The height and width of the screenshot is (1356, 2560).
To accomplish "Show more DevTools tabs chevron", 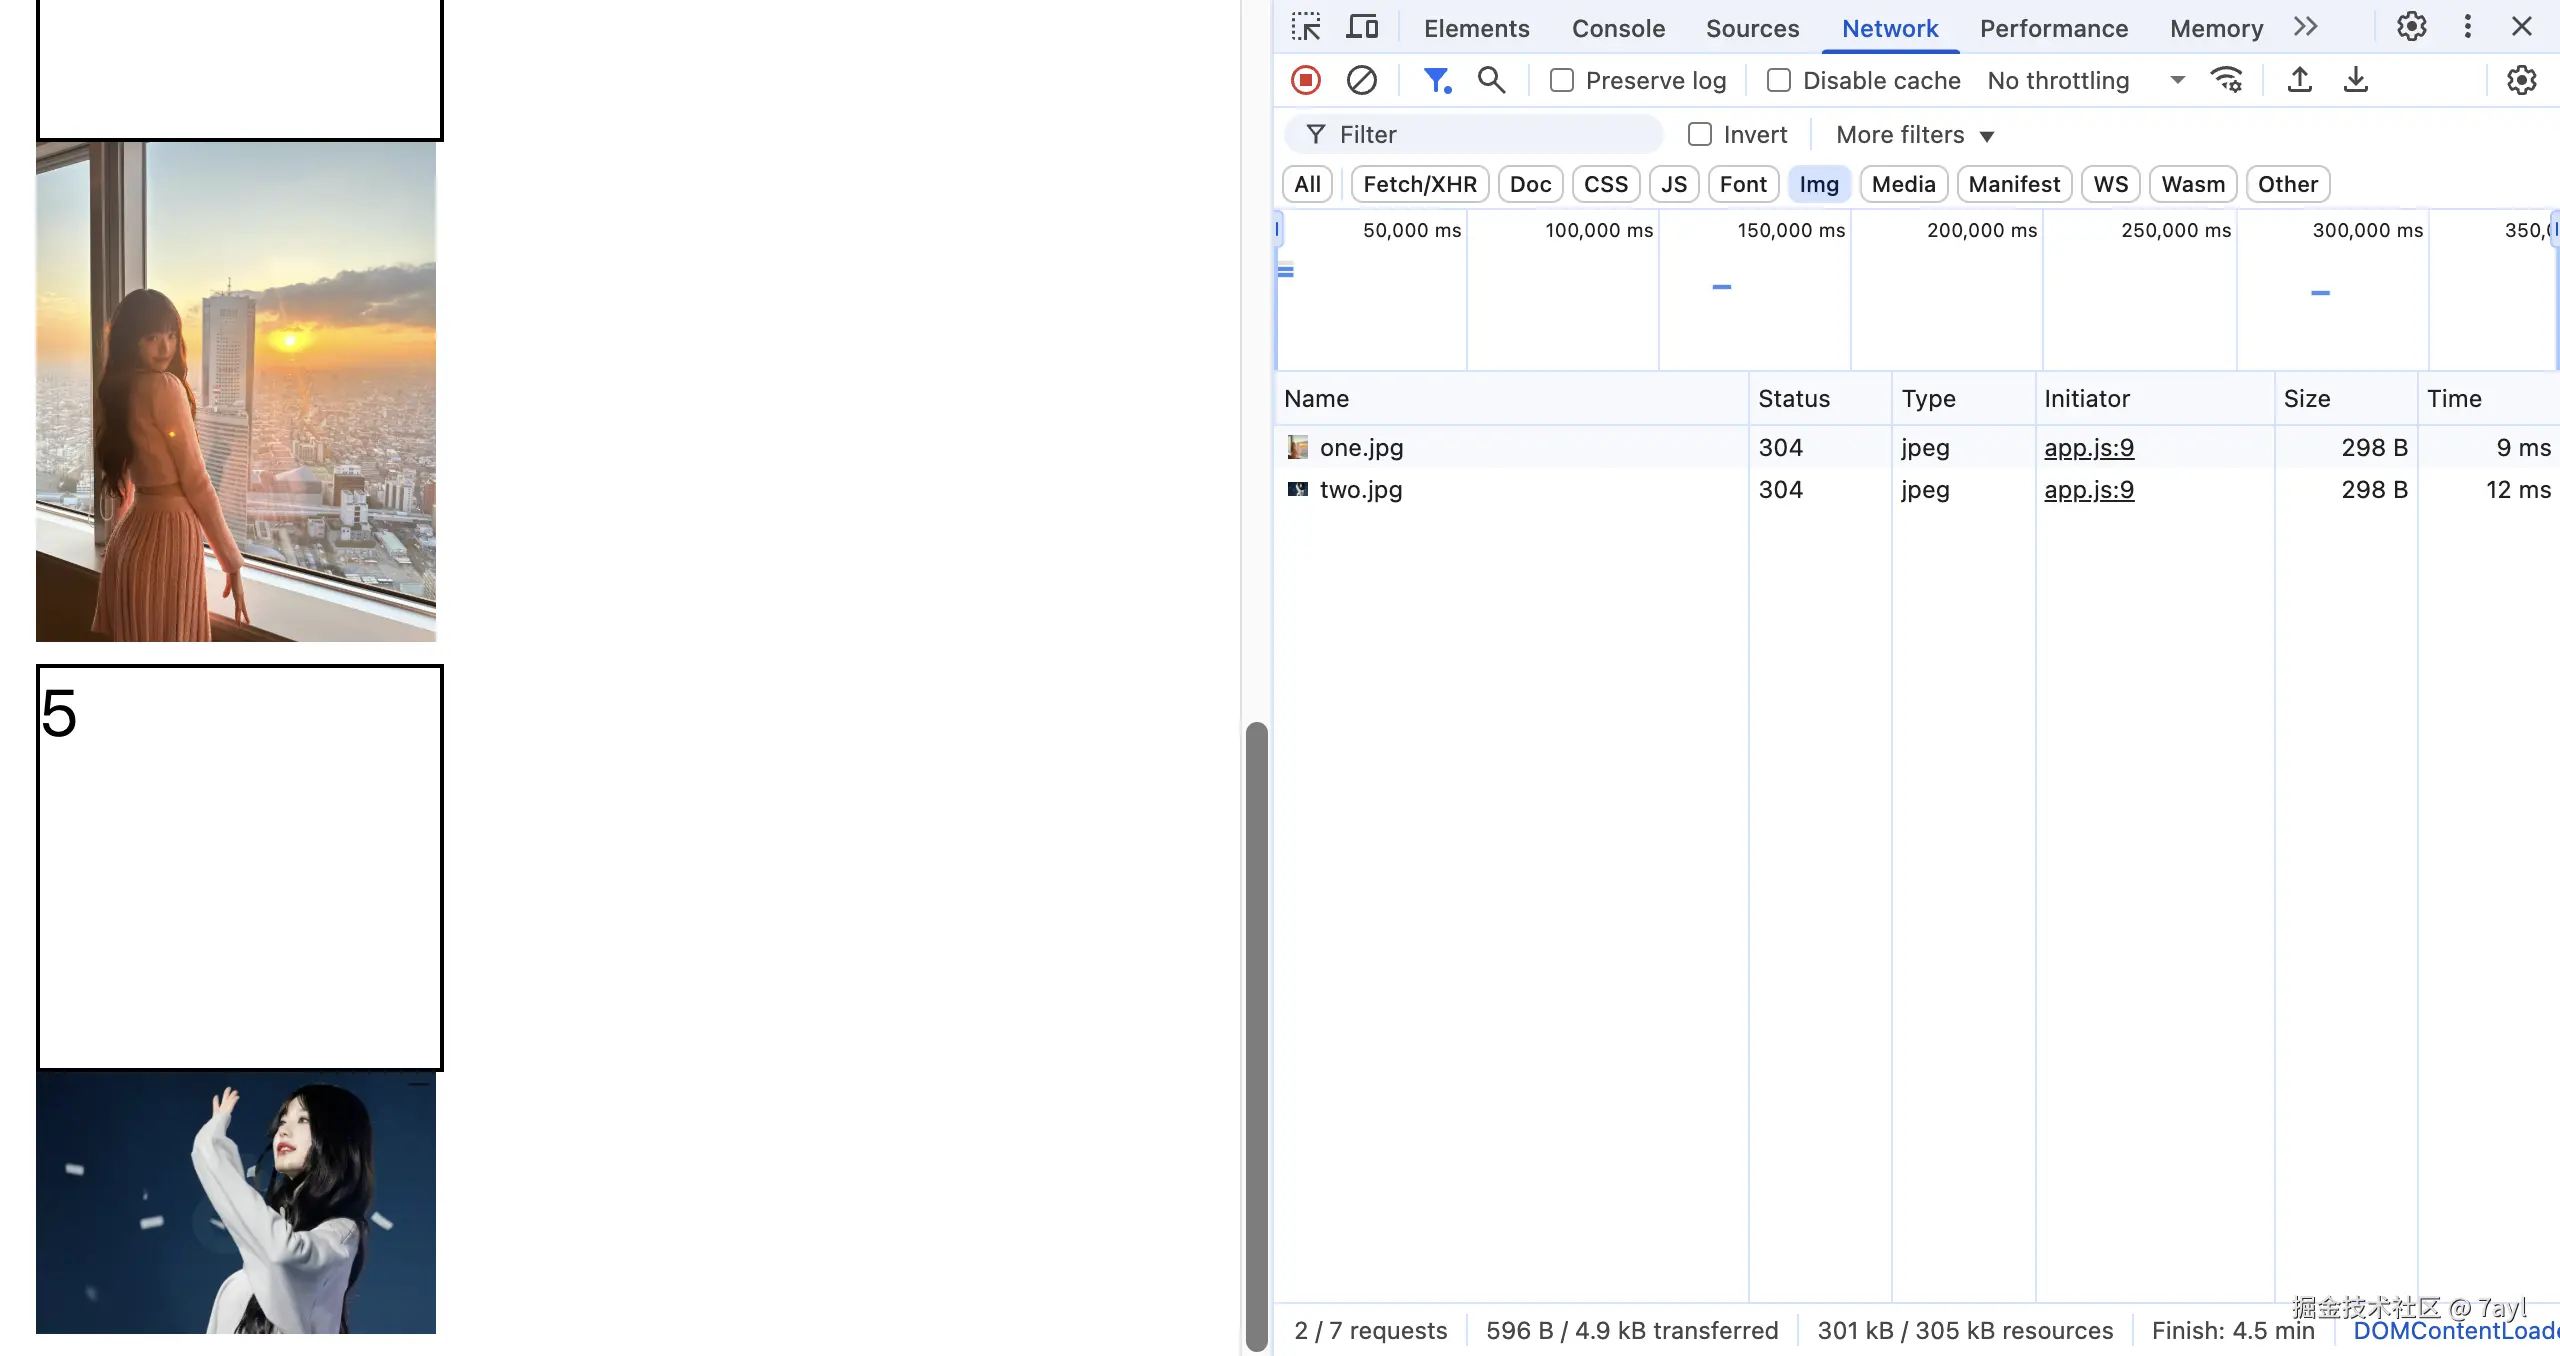I will pyautogui.click(x=2305, y=27).
